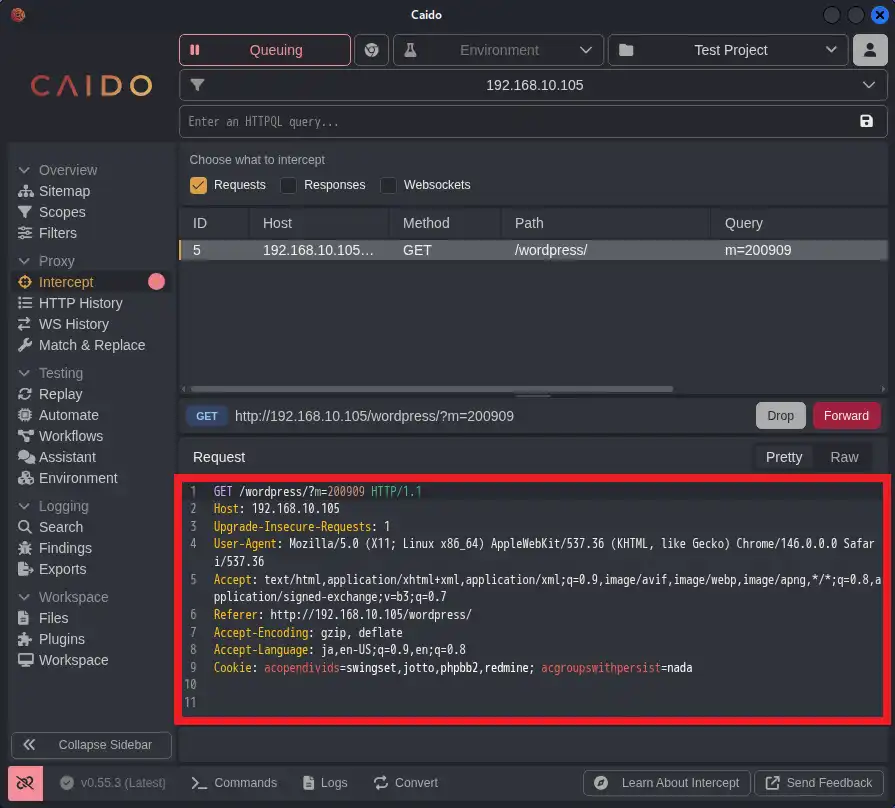Switch to the Raw request view tab

[x=844, y=457]
